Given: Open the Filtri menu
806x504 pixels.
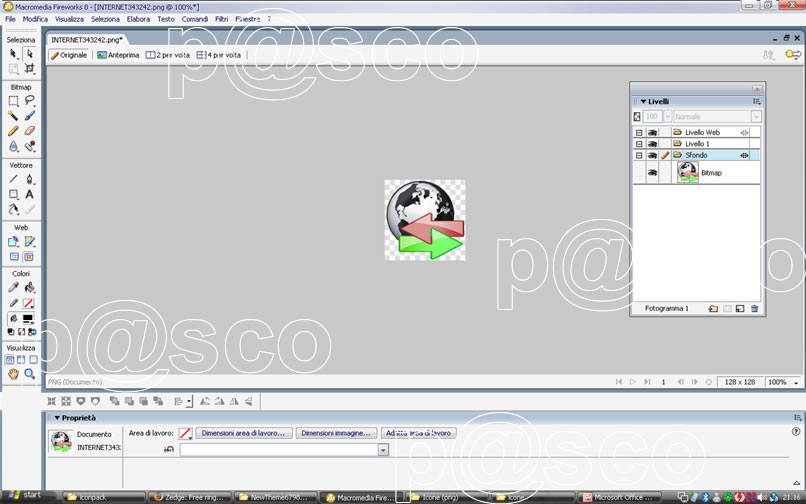Looking at the screenshot, I should tap(222, 19).
